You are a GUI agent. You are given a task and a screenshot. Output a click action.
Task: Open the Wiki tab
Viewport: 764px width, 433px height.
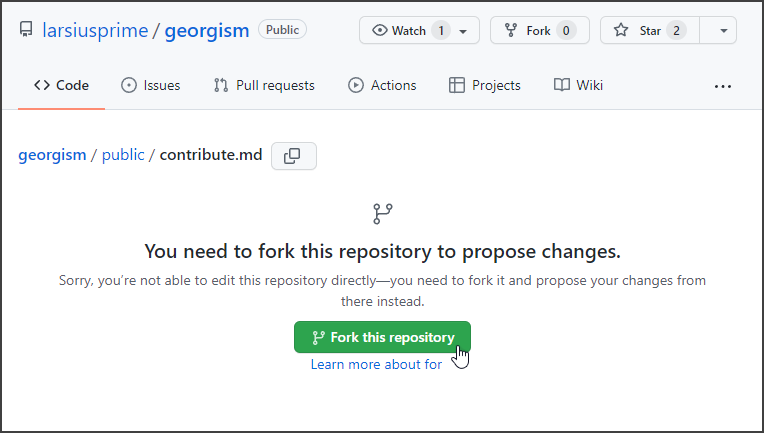(578, 86)
